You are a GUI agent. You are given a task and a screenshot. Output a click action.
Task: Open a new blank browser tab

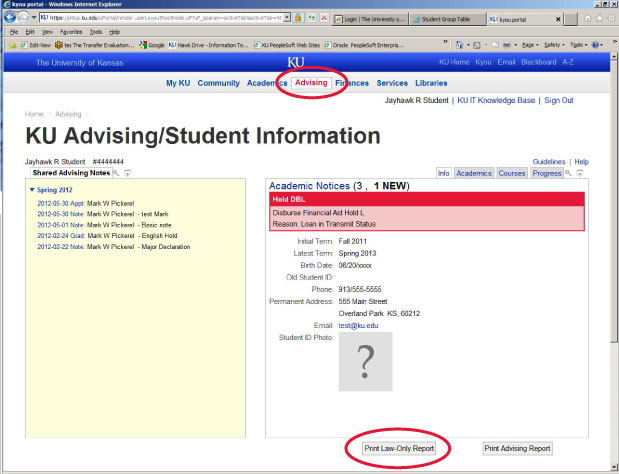pyautogui.click(x=571, y=19)
